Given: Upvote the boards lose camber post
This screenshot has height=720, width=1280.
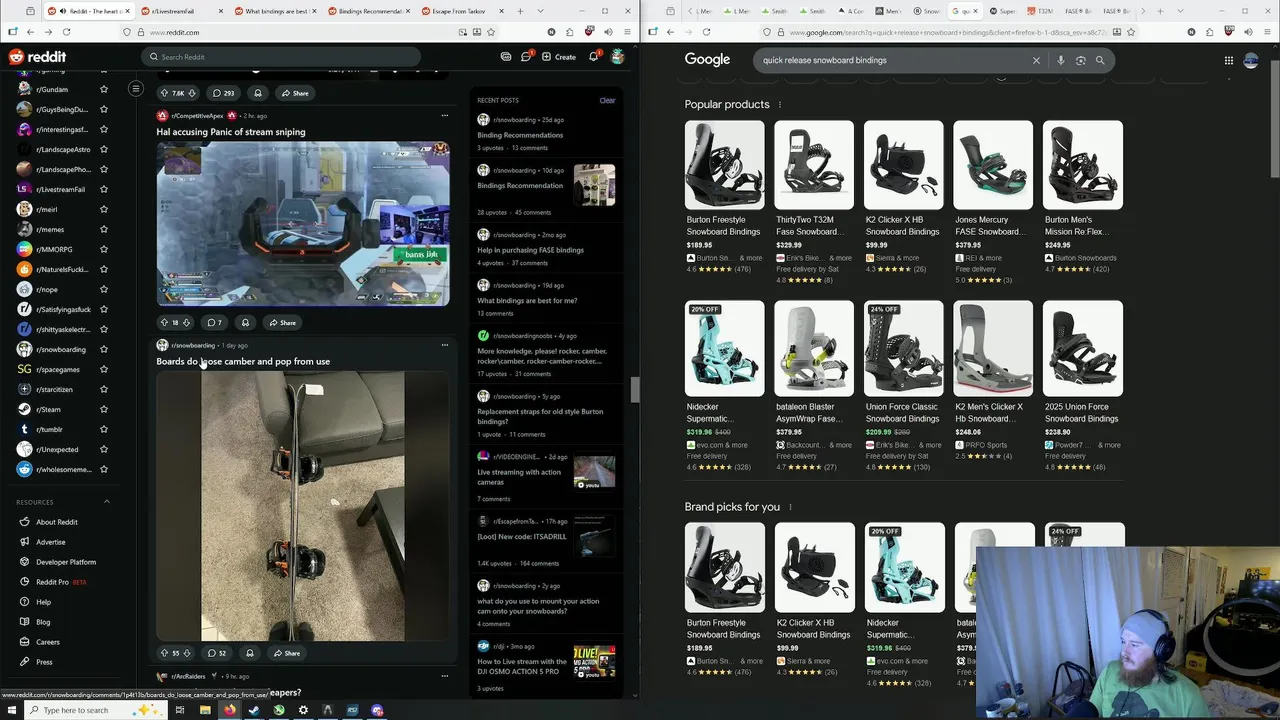Looking at the screenshot, I should 164,653.
